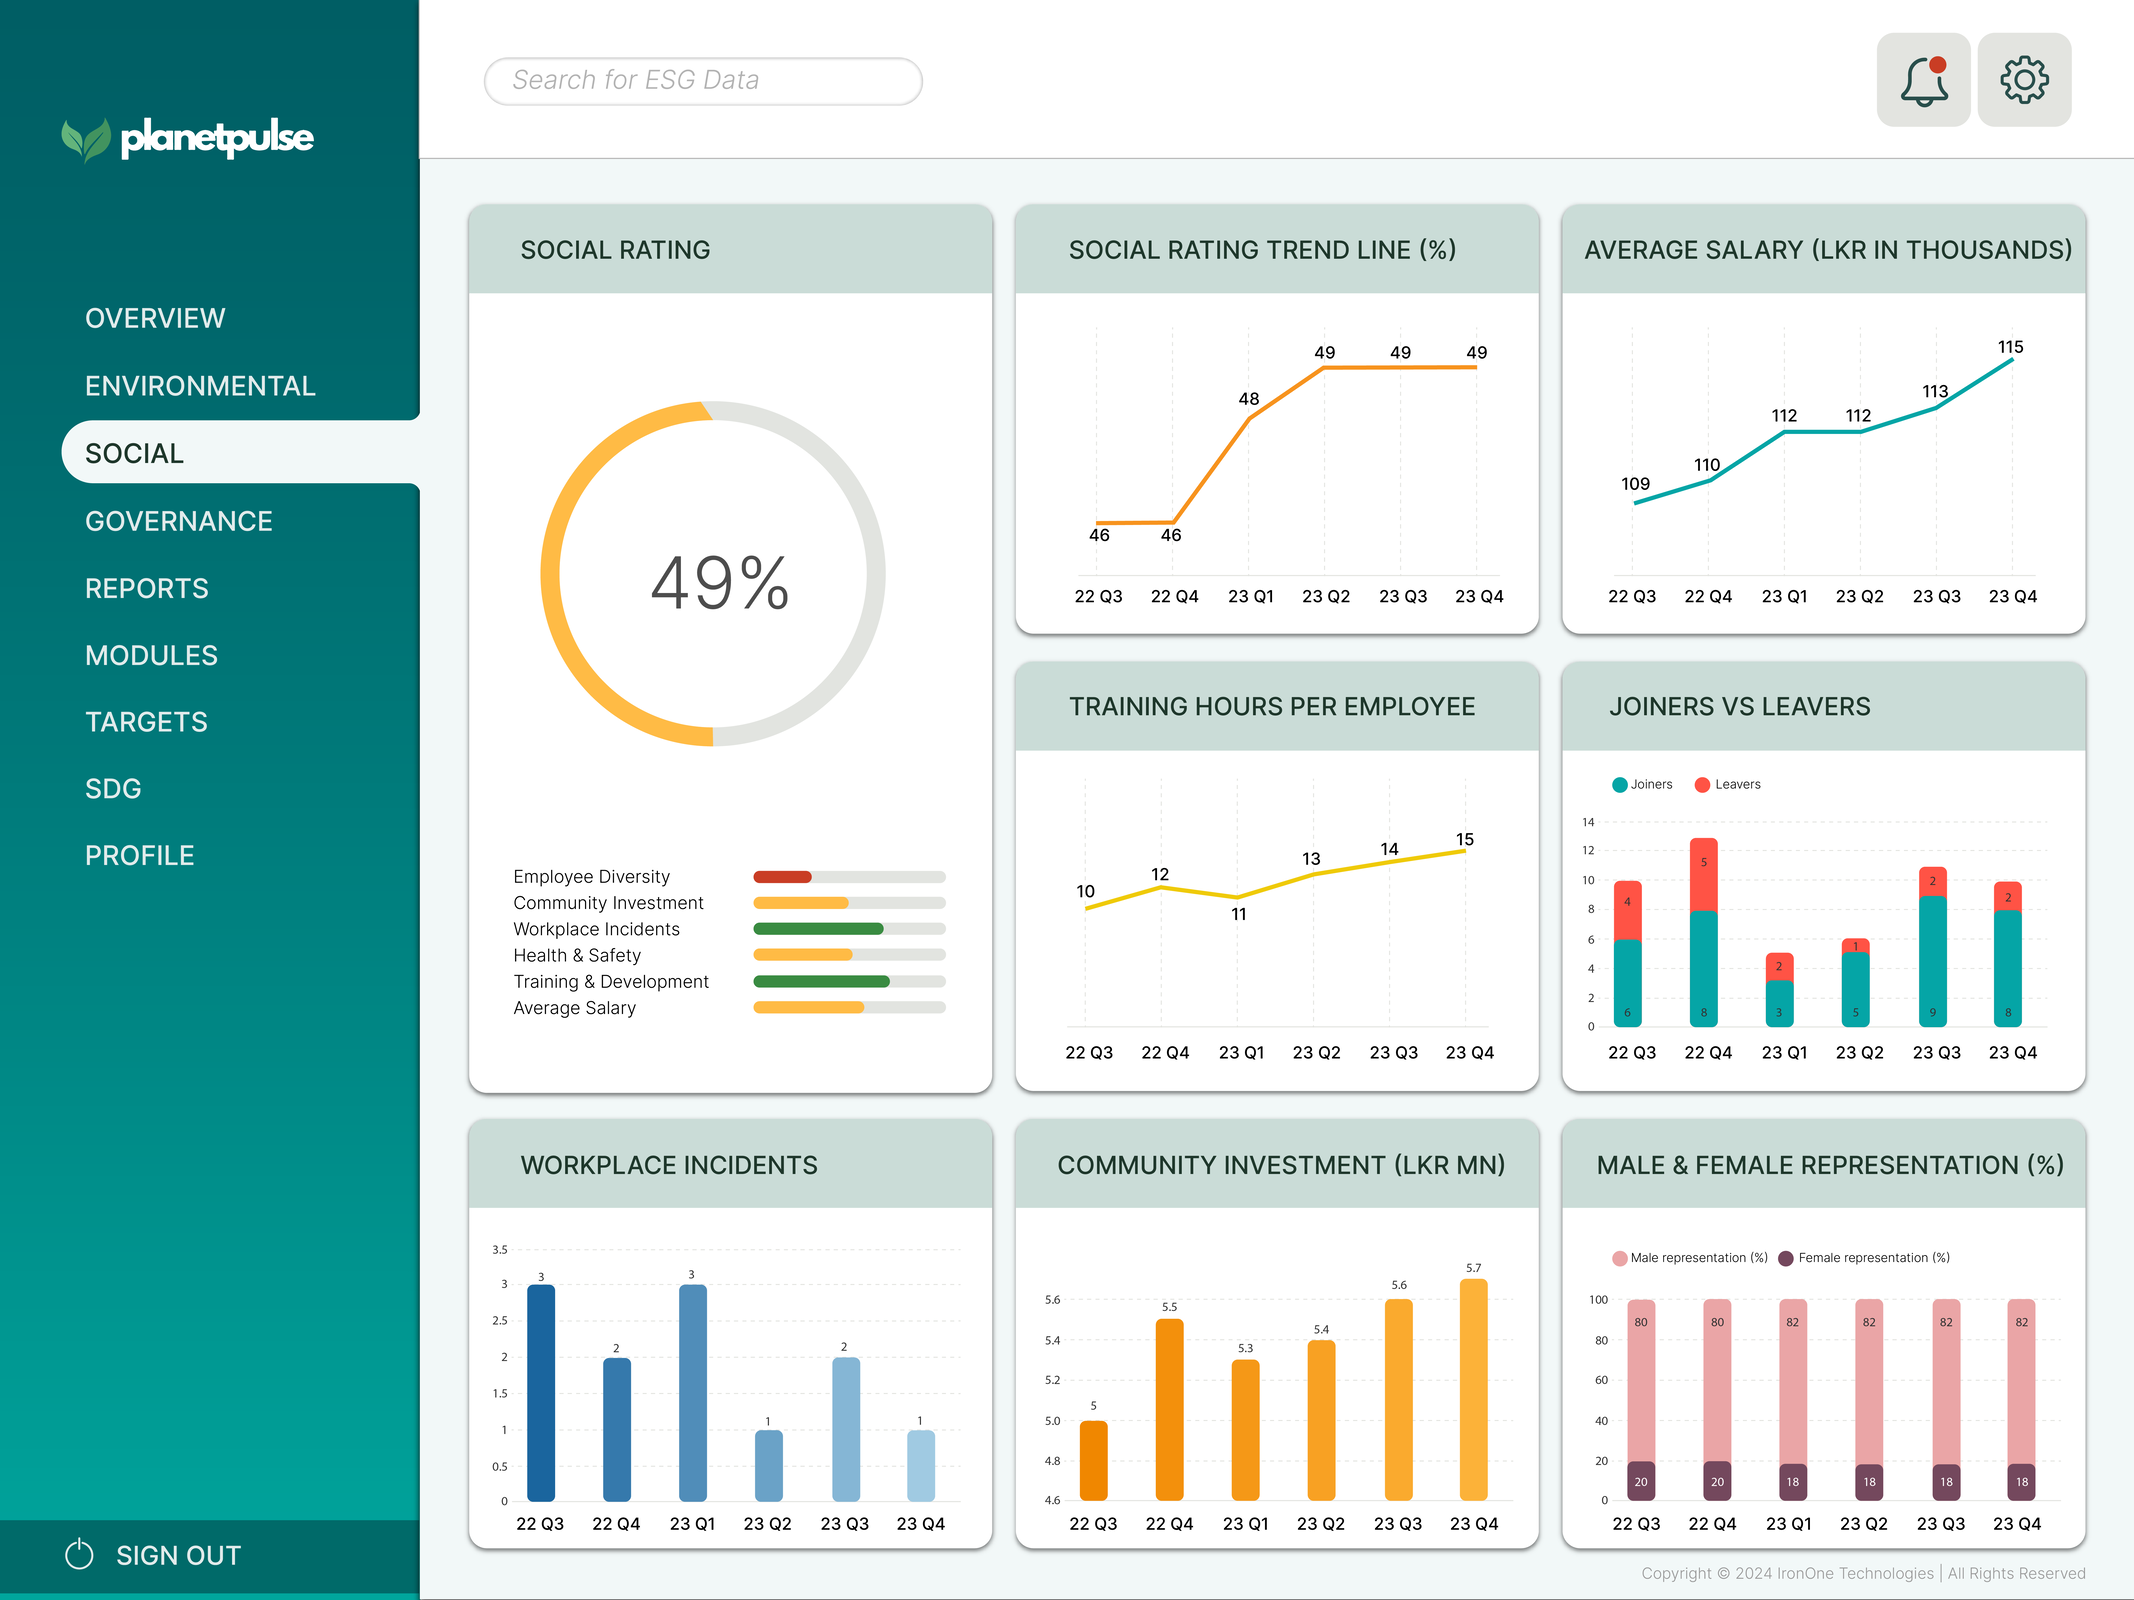Click the Training & Development progress bar
The height and width of the screenshot is (1600, 2134).
[x=849, y=982]
